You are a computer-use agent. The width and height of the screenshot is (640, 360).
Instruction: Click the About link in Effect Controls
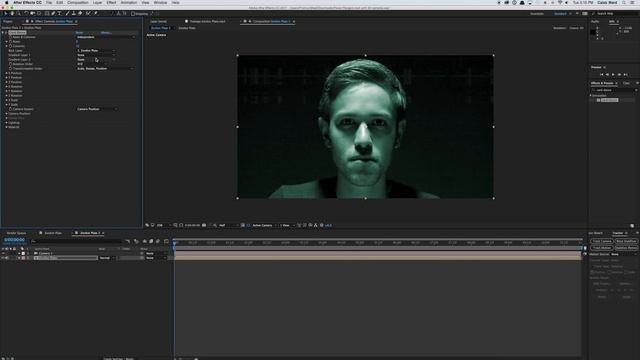click(106, 33)
